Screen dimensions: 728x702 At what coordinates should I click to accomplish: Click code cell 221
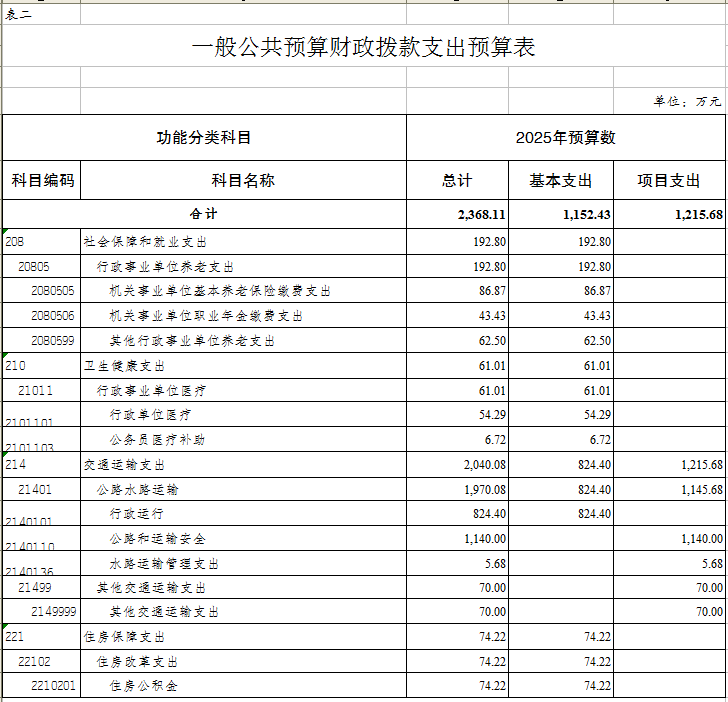(x=42, y=637)
